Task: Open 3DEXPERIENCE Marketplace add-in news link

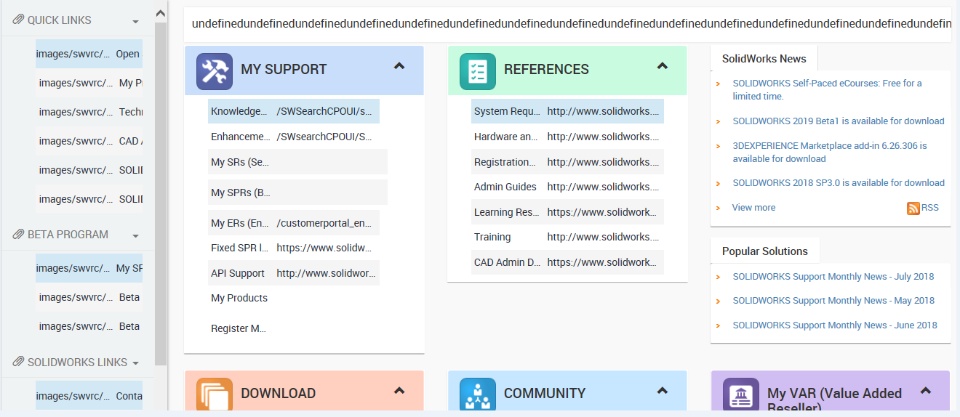Action: click(830, 152)
